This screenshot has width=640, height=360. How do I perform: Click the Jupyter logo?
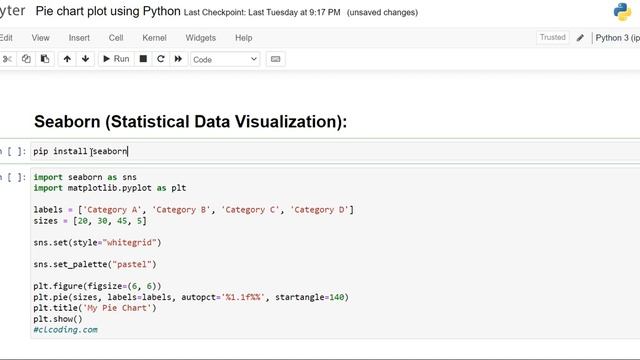click(13, 11)
